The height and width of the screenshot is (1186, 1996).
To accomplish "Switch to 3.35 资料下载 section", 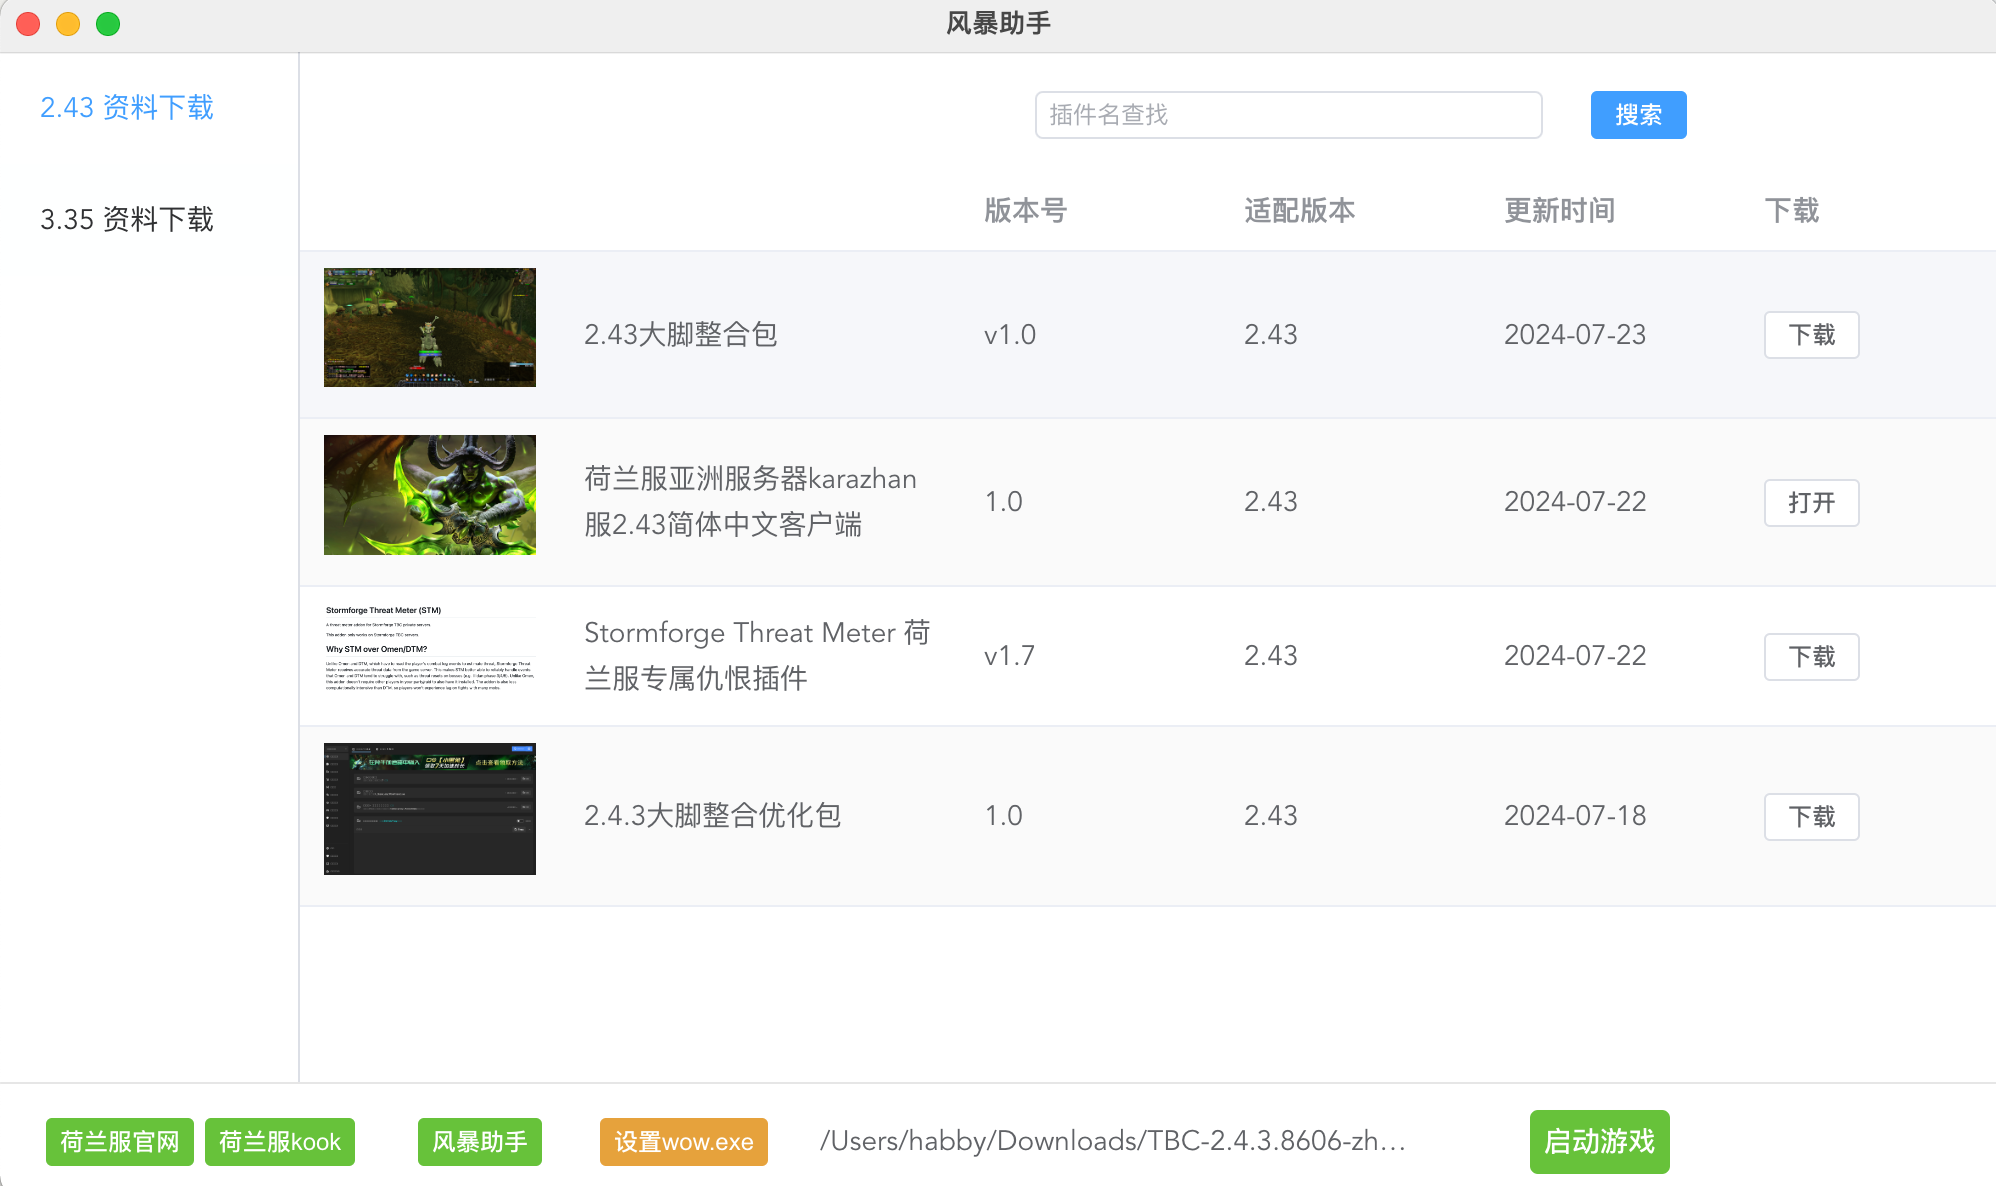I will point(127,219).
